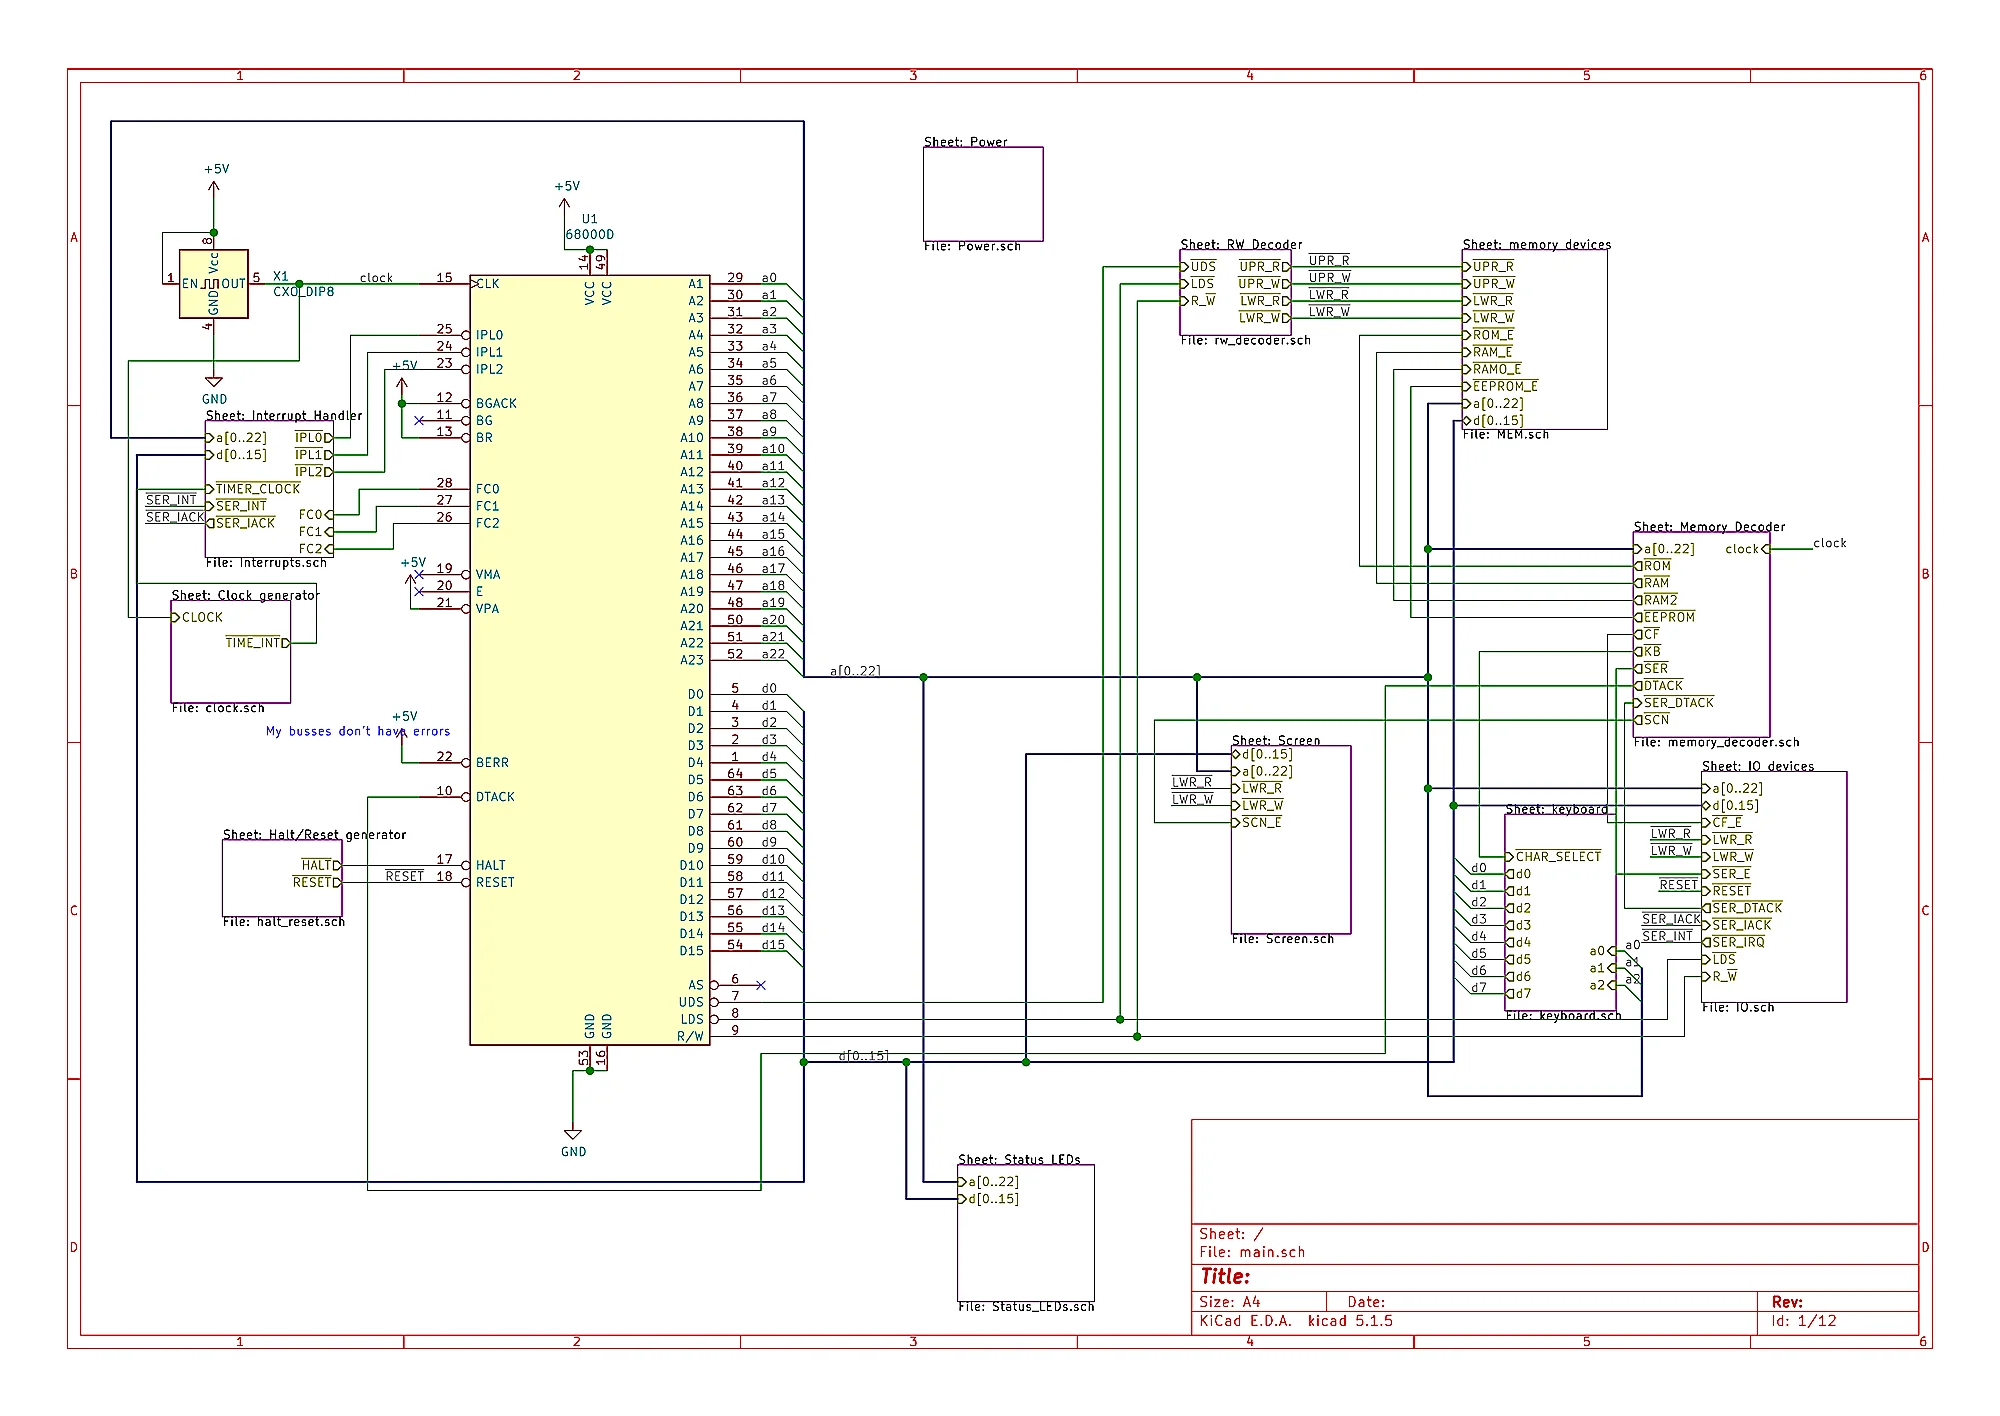The width and height of the screenshot is (2000, 1416).
Task: Click the d[0..15] bus label
Action: [x=862, y=1056]
